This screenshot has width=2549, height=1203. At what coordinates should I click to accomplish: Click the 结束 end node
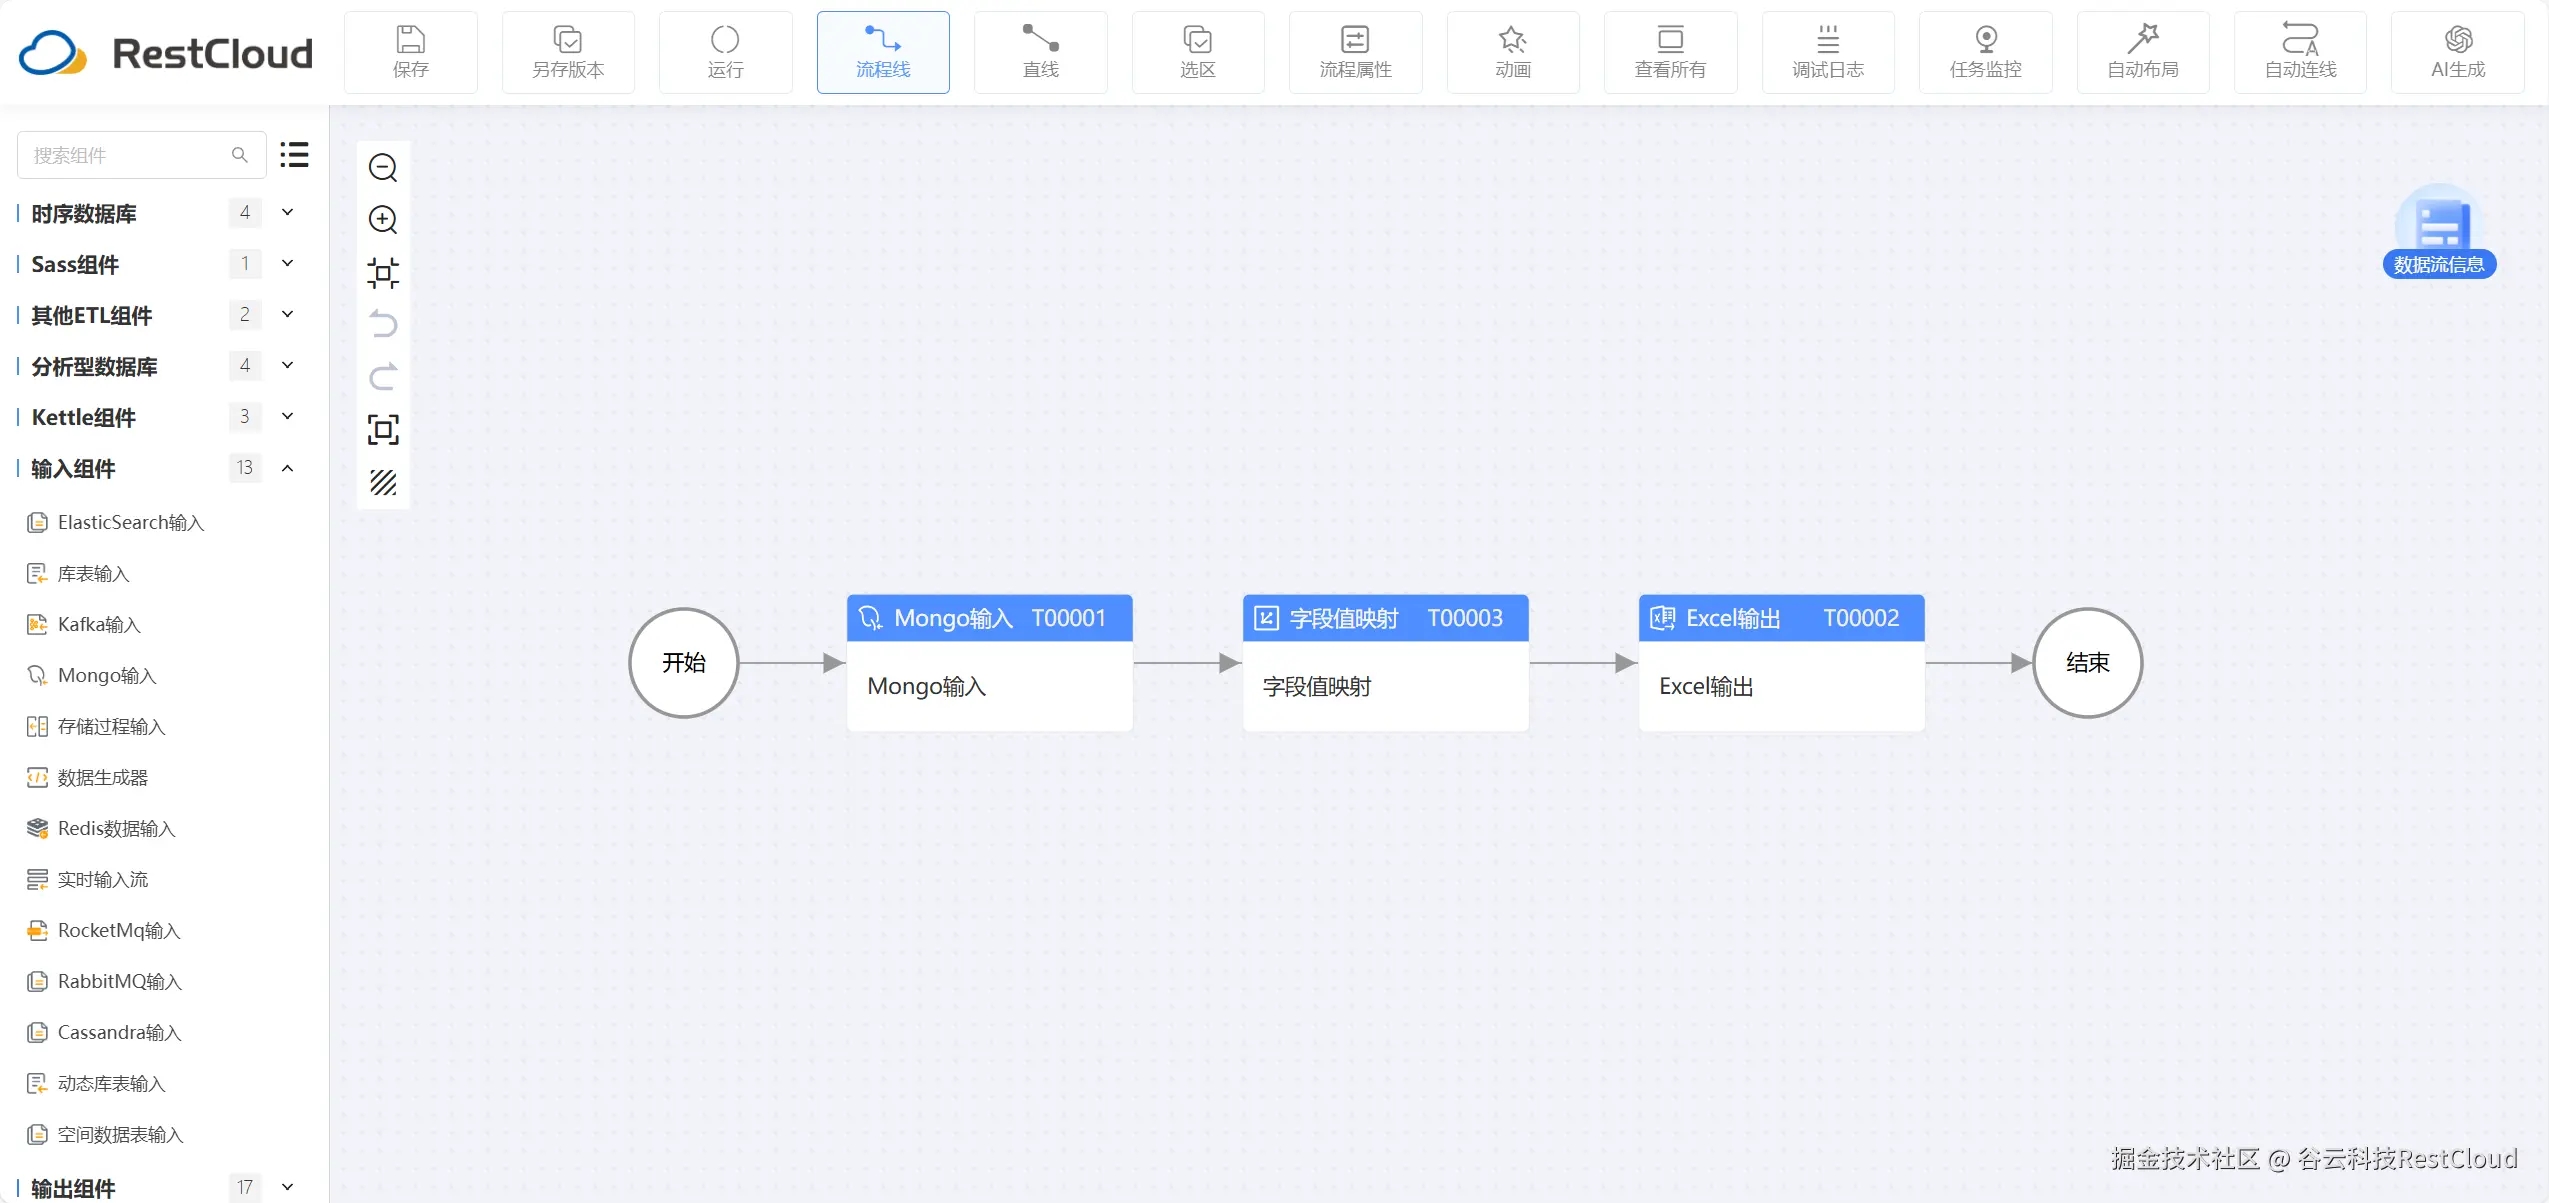coord(2088,663)
